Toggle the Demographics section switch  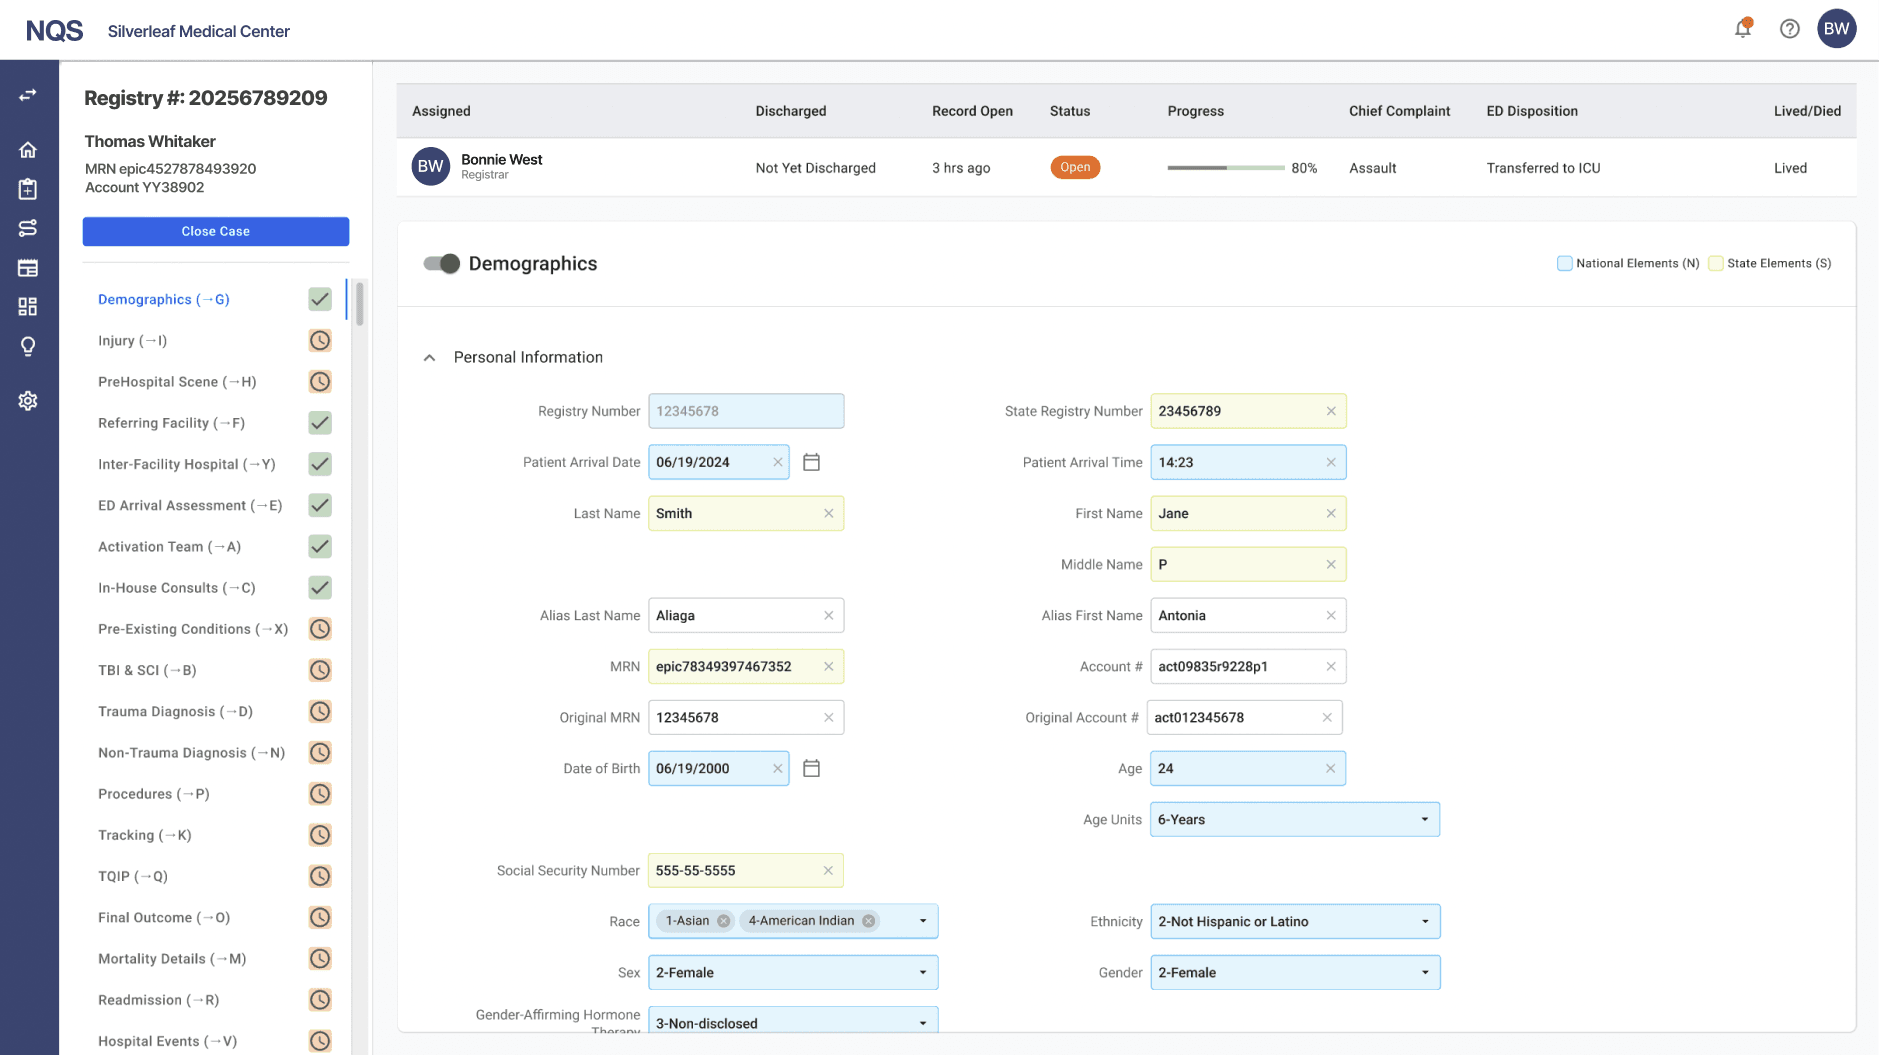pyautogui.click(x=440, y=263)
